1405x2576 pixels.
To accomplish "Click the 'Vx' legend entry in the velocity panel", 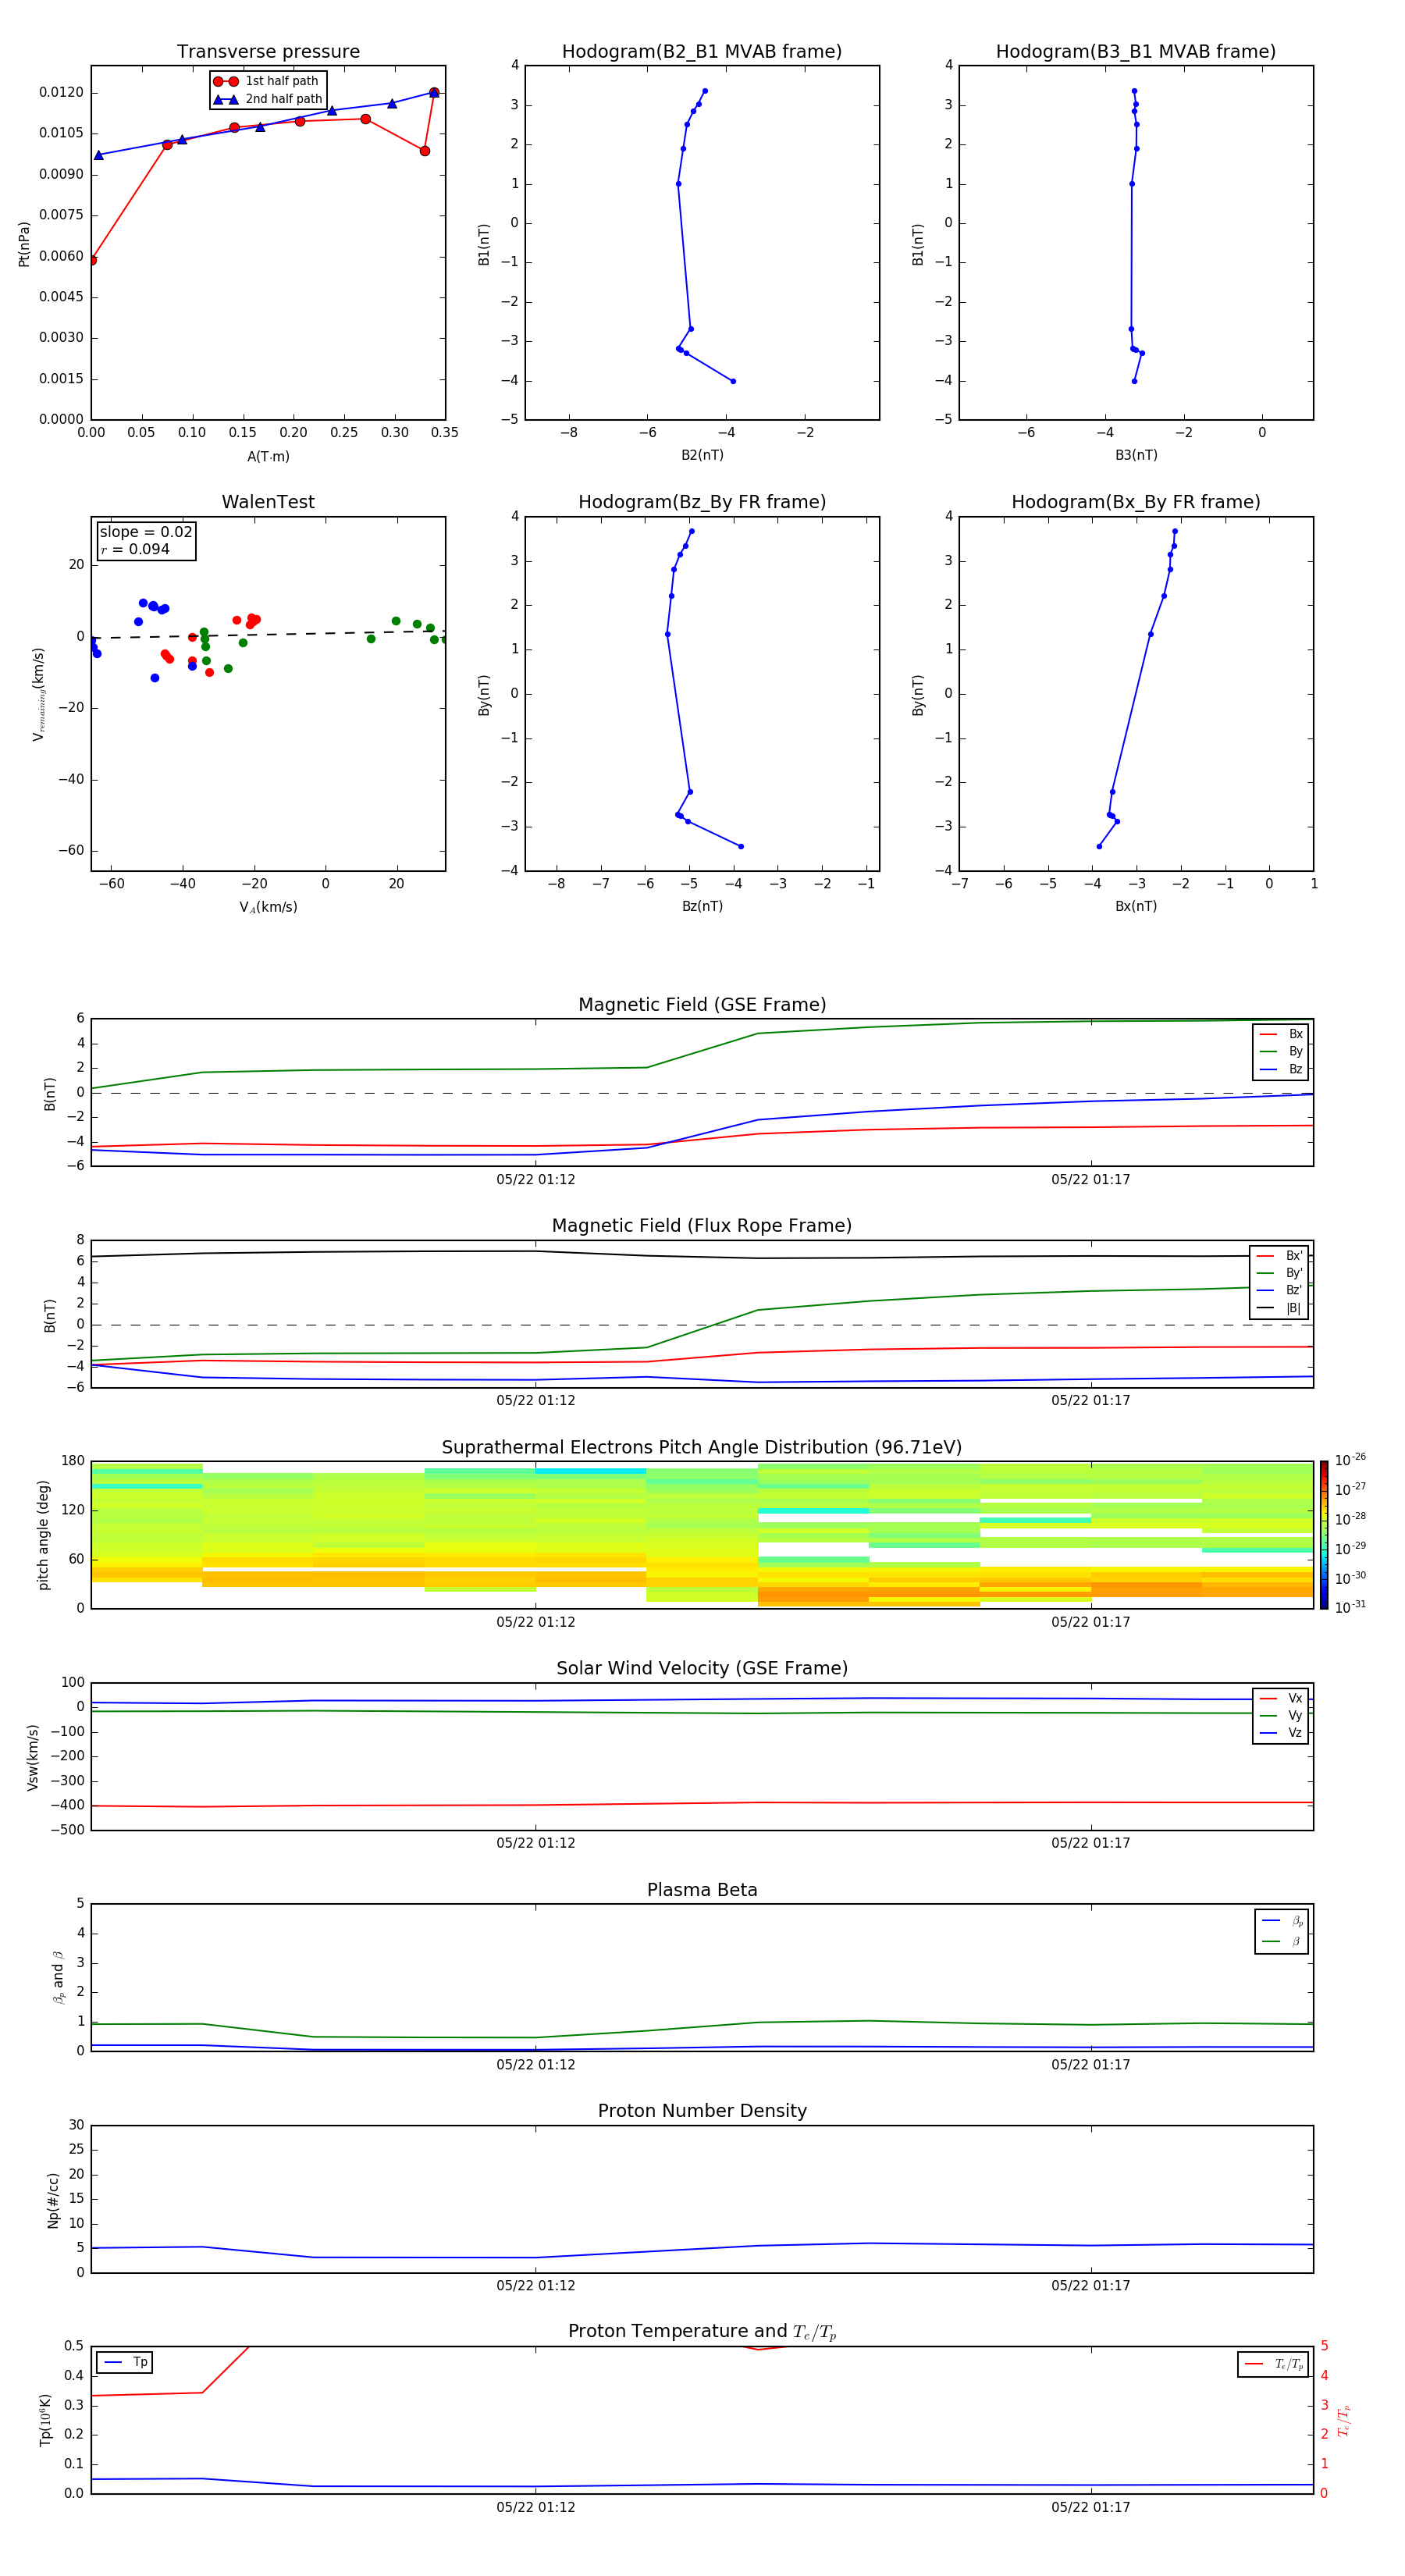I will tap(1281, 1698).
